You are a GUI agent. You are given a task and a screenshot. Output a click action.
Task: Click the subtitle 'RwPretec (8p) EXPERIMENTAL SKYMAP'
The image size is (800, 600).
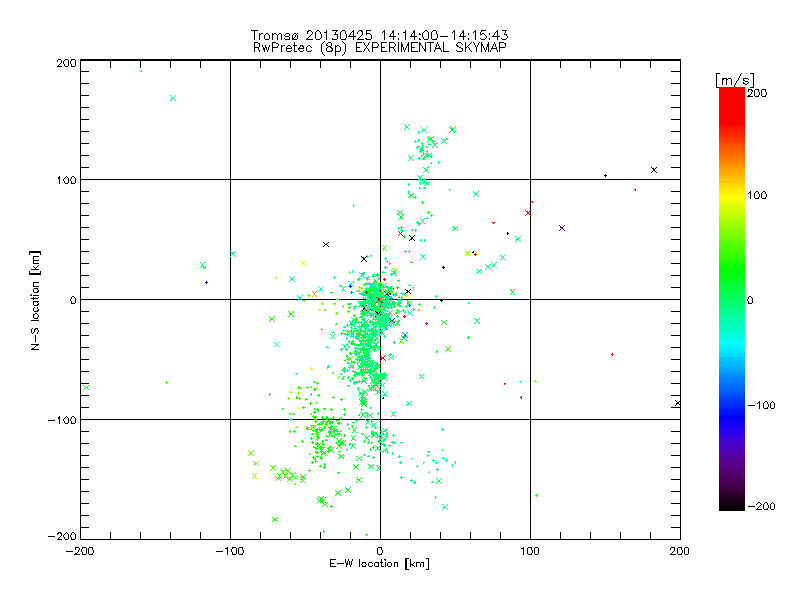click(x=380, y=48)
